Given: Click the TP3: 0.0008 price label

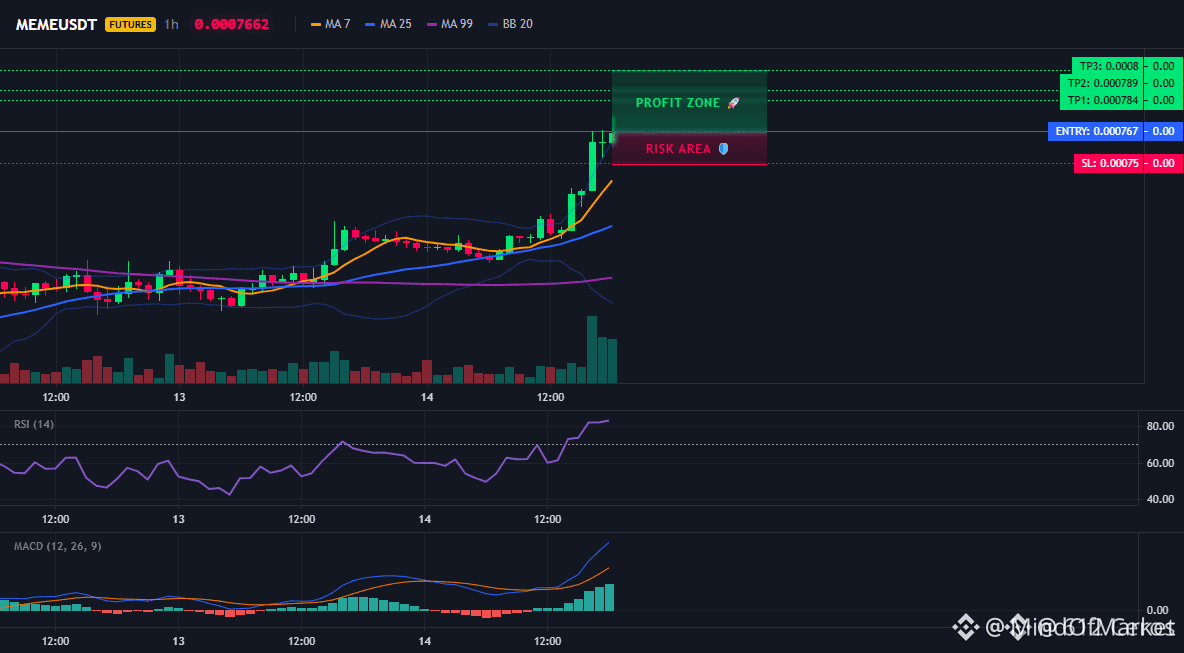Looking at the screenshot, I should (1108, 66).
